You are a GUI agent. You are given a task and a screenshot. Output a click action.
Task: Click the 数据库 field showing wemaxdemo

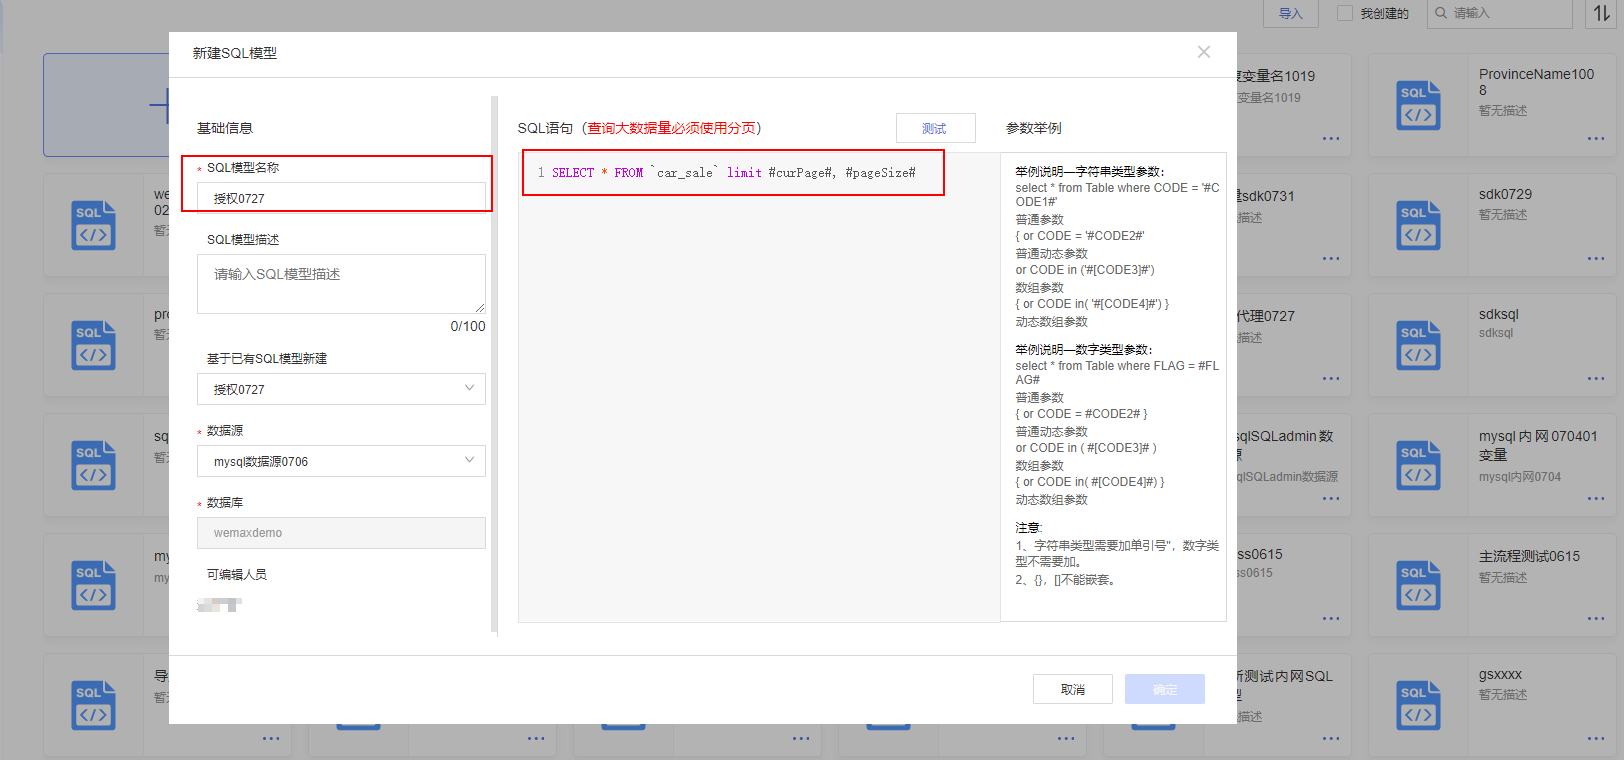[341, 533]
